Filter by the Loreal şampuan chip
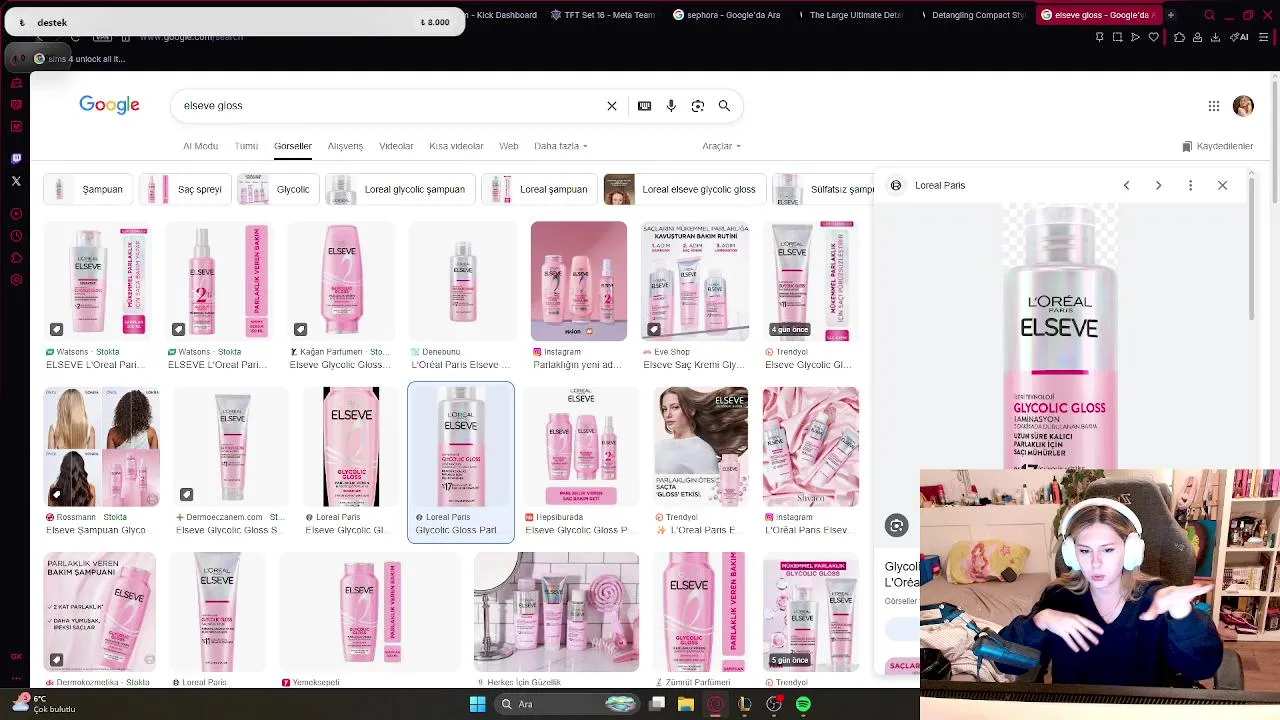This screenshot has width=1280, height=720. [x=538, y=189]
